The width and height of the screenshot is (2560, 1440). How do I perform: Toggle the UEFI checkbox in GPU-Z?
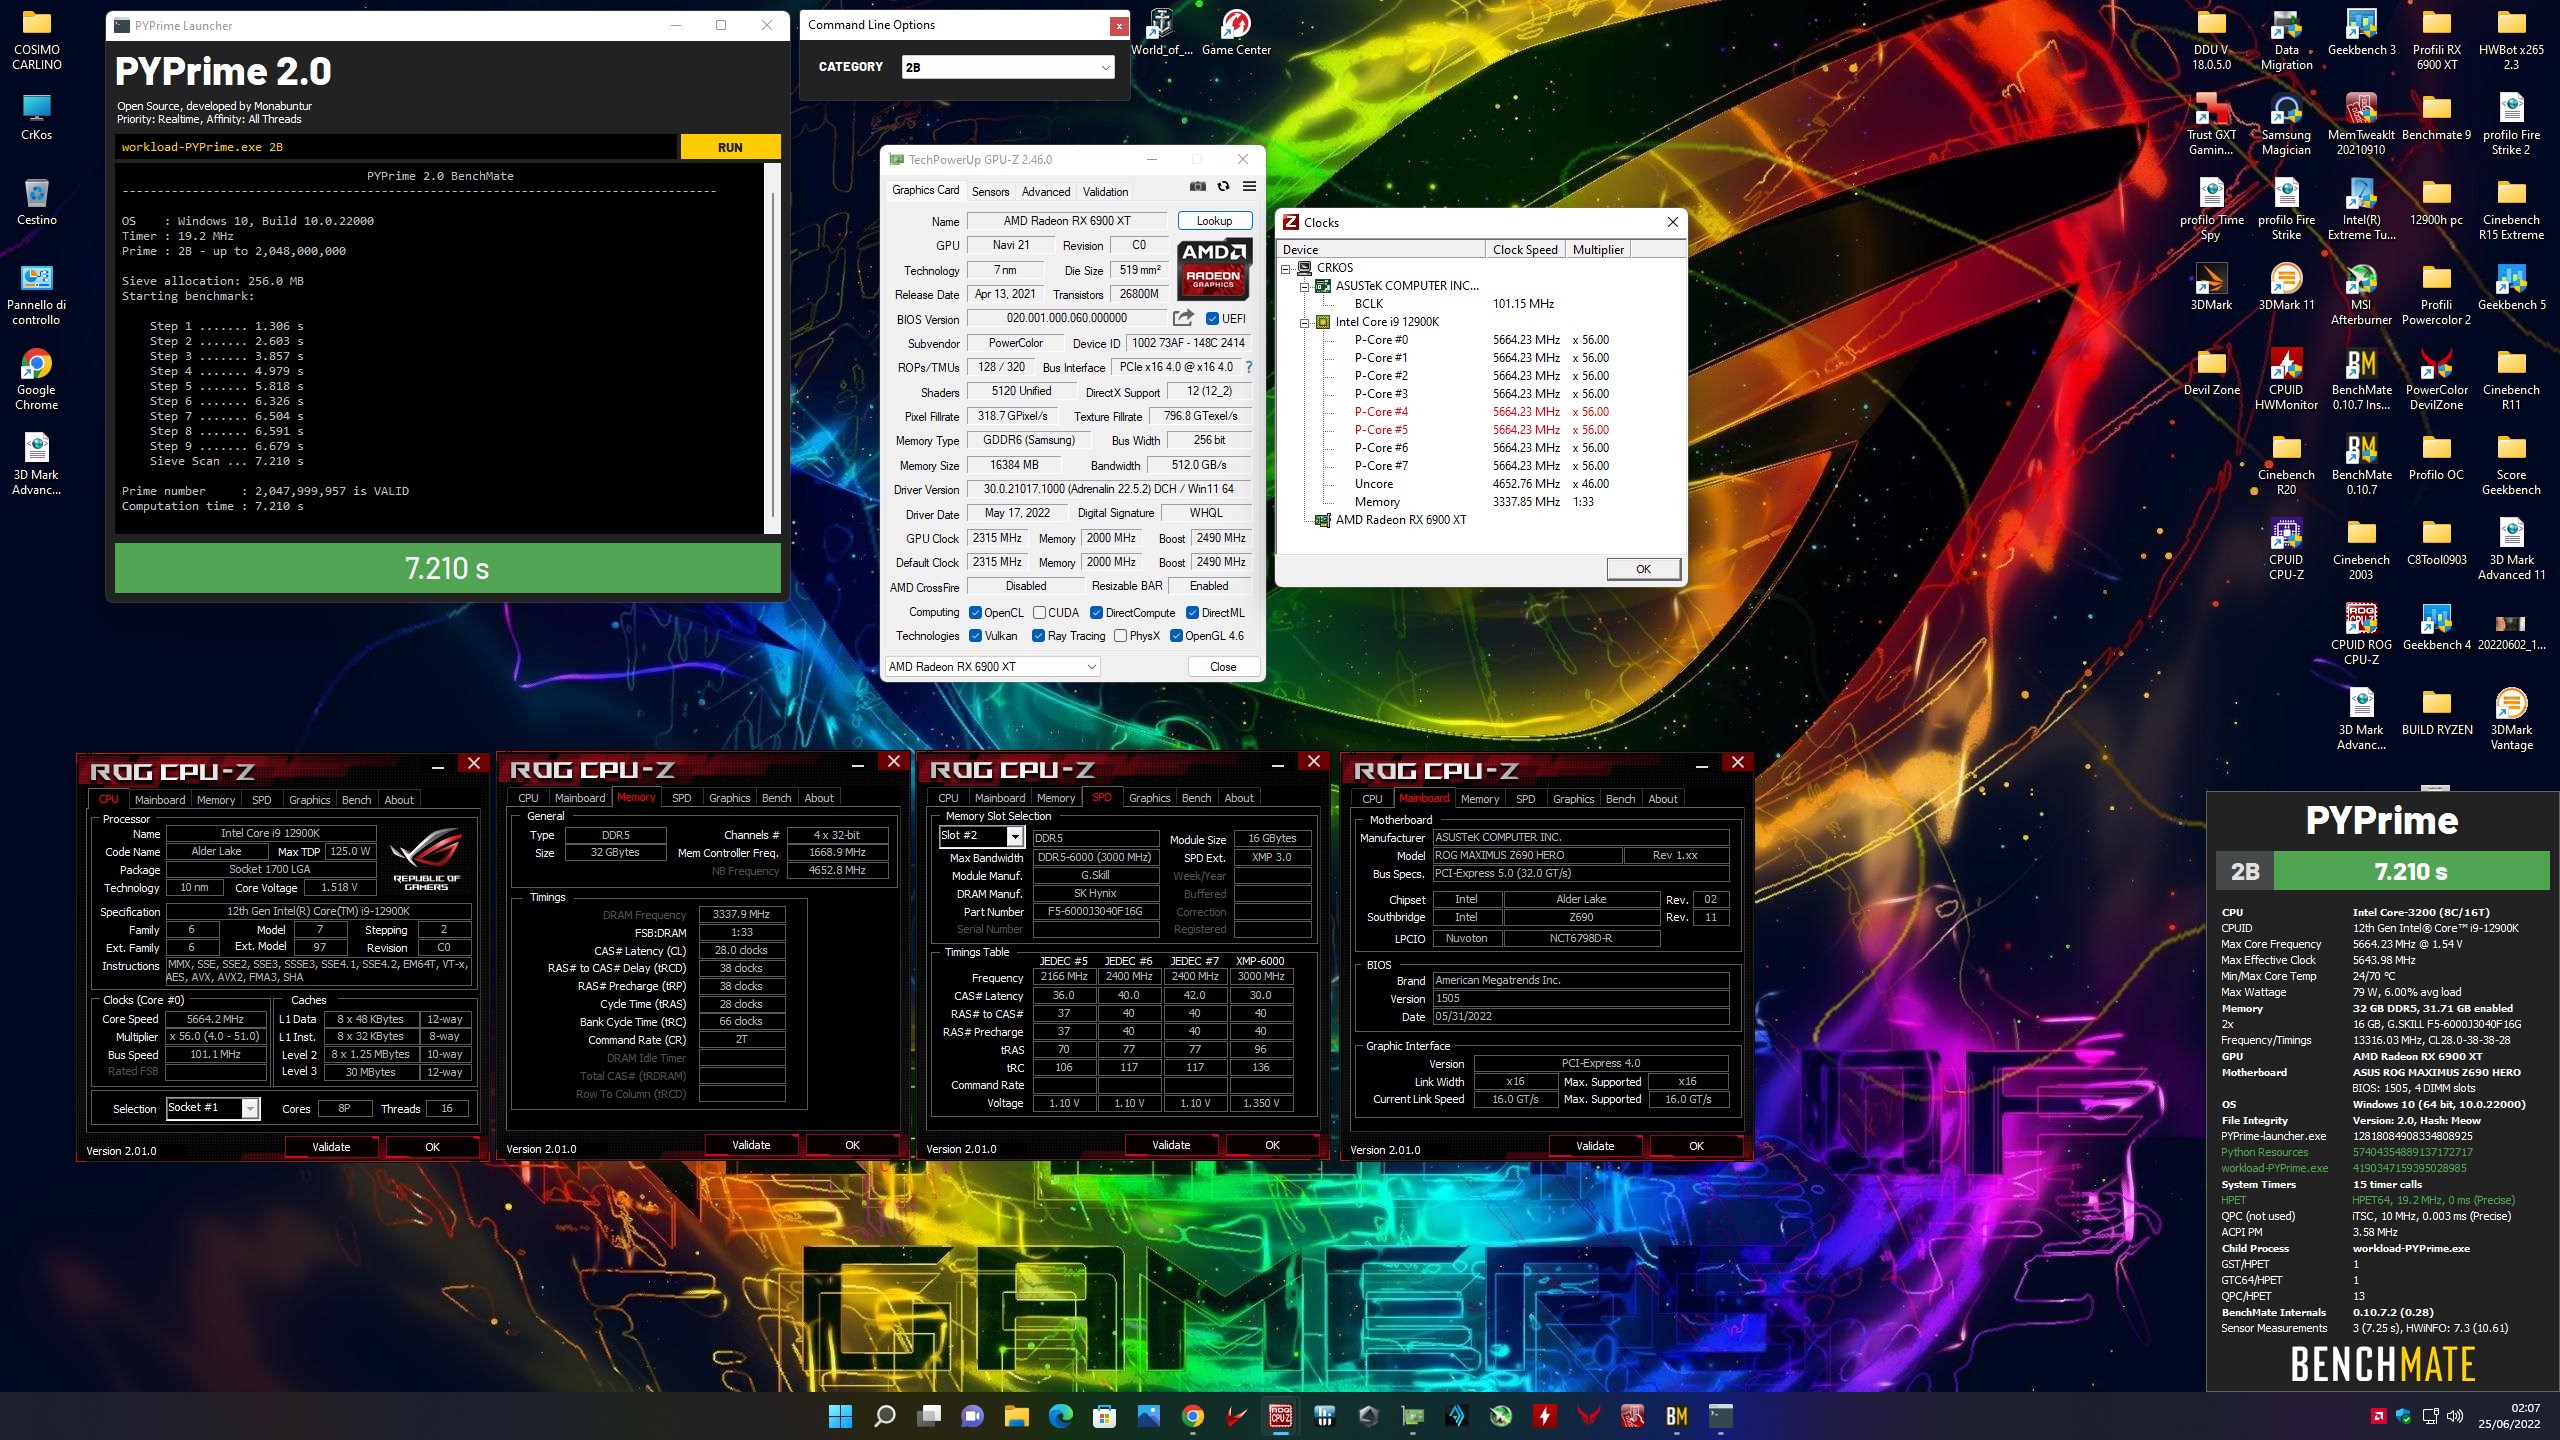click(x=1212, y=319)
